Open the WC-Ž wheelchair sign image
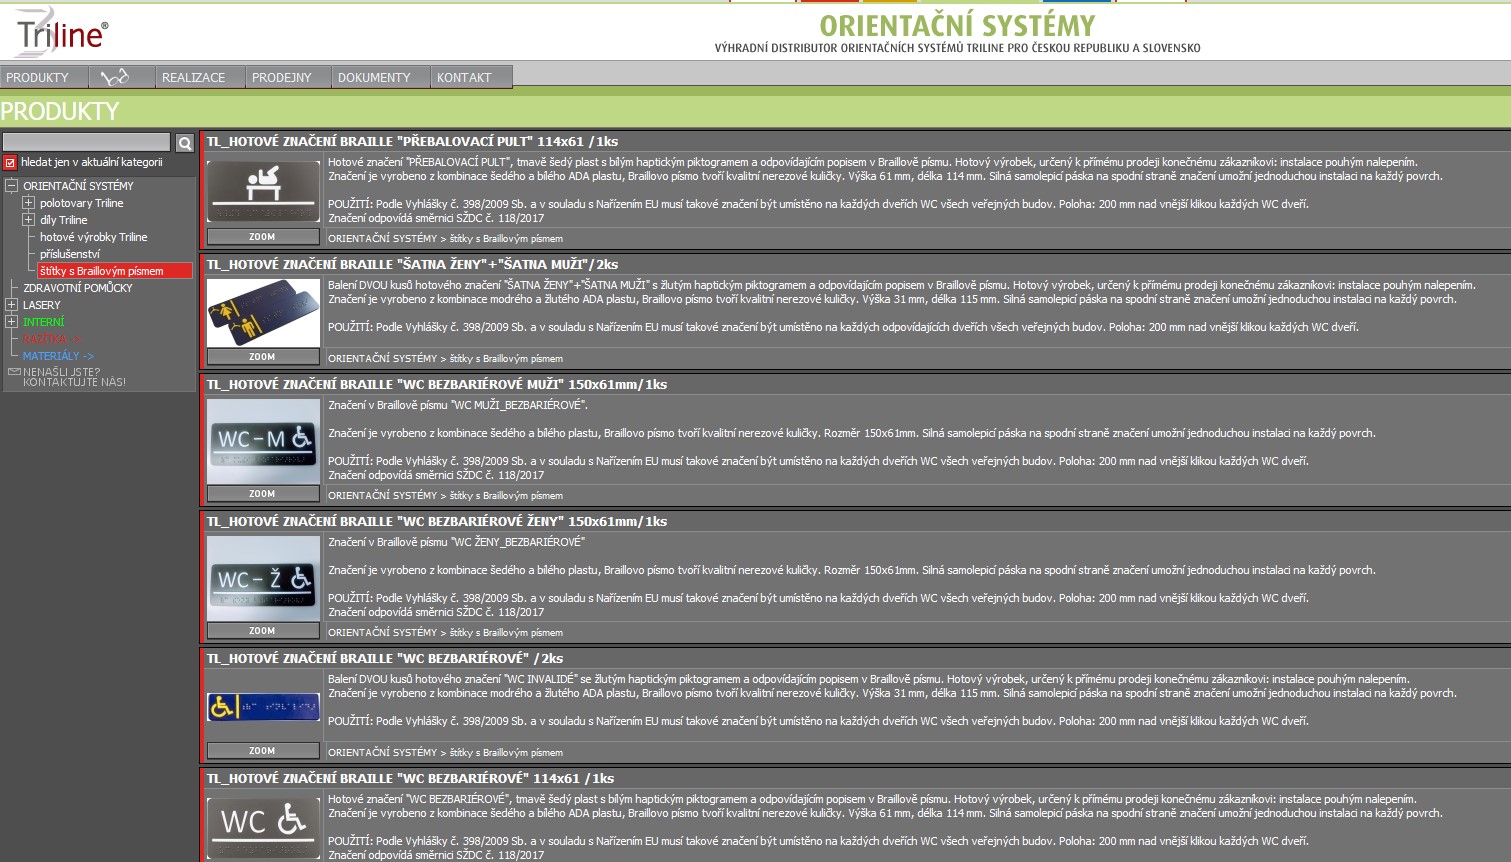Image resolution: width=1511 pixels, height=862 pixels. [x=263, y=578]
